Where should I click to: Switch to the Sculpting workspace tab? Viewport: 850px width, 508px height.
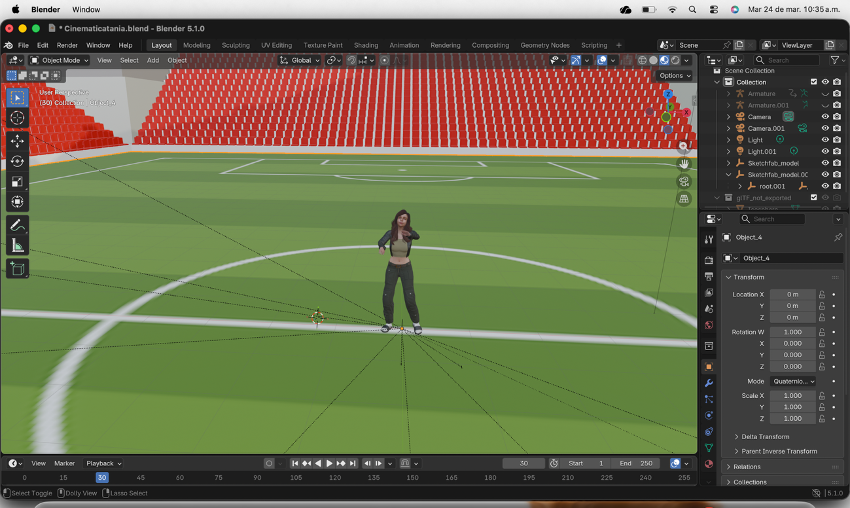tap(236, 45)
